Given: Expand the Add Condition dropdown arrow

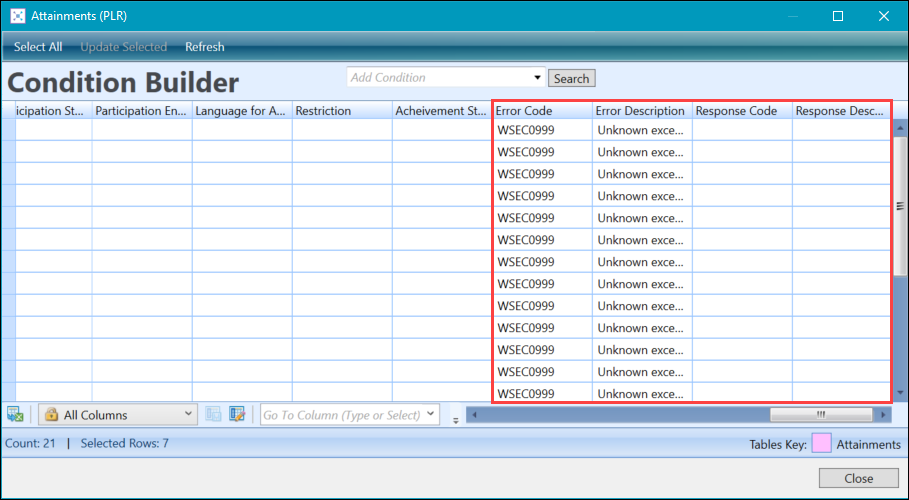Looking at the screenshot, I should coord(537,77).
